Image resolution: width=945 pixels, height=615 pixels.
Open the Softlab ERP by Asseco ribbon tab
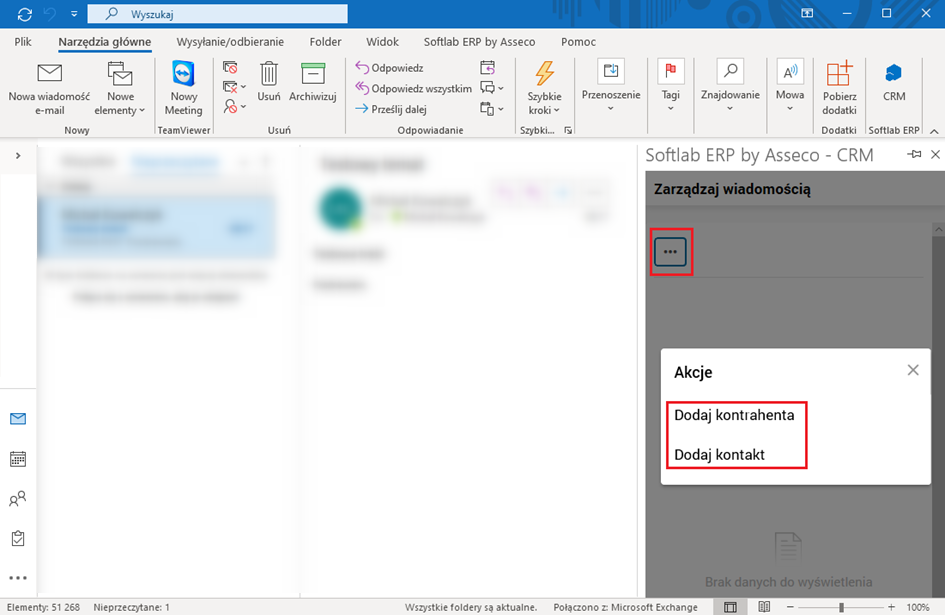pyautogui.click(x=479, y=42)
